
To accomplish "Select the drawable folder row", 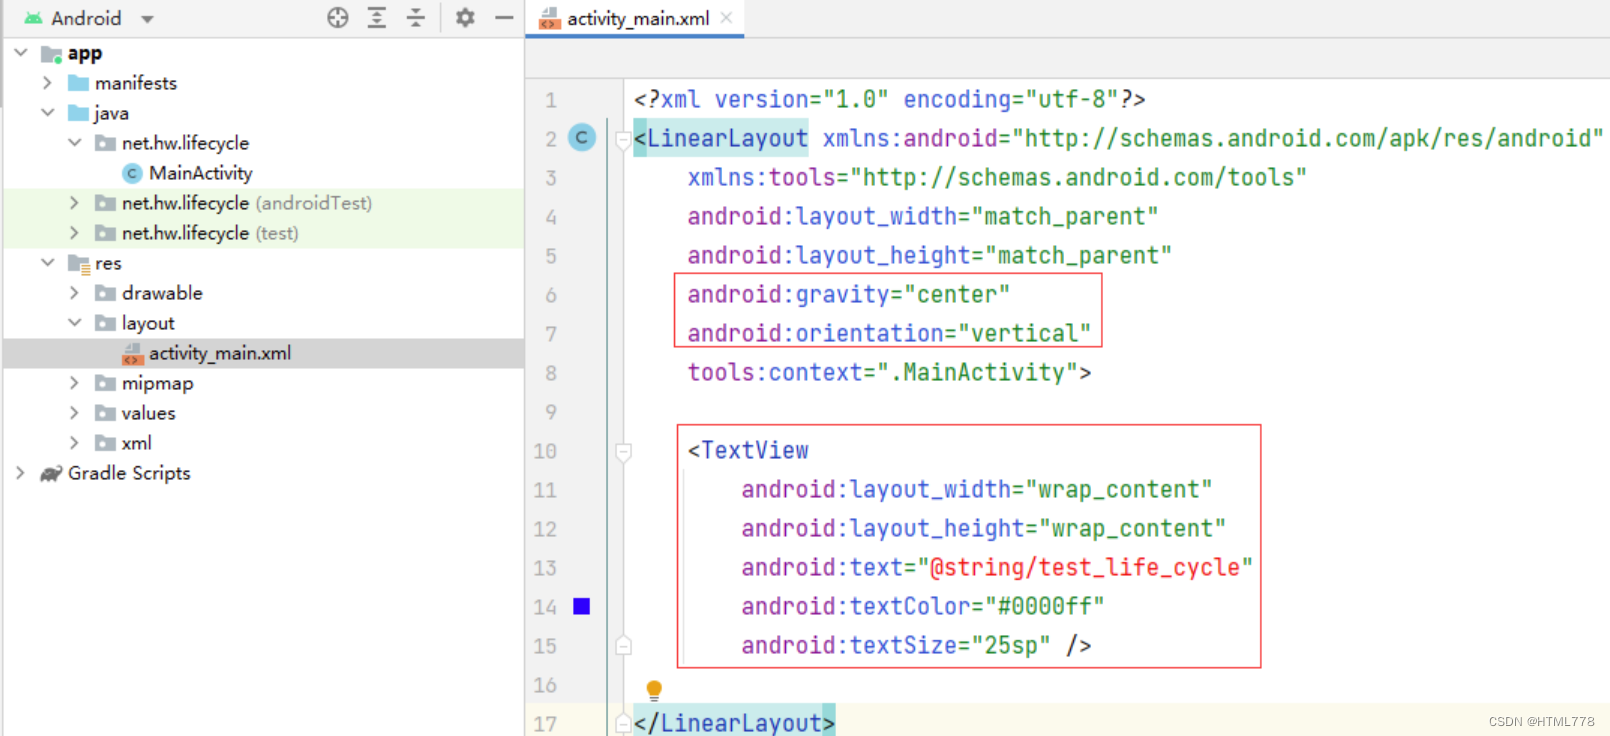I will 263,293.
